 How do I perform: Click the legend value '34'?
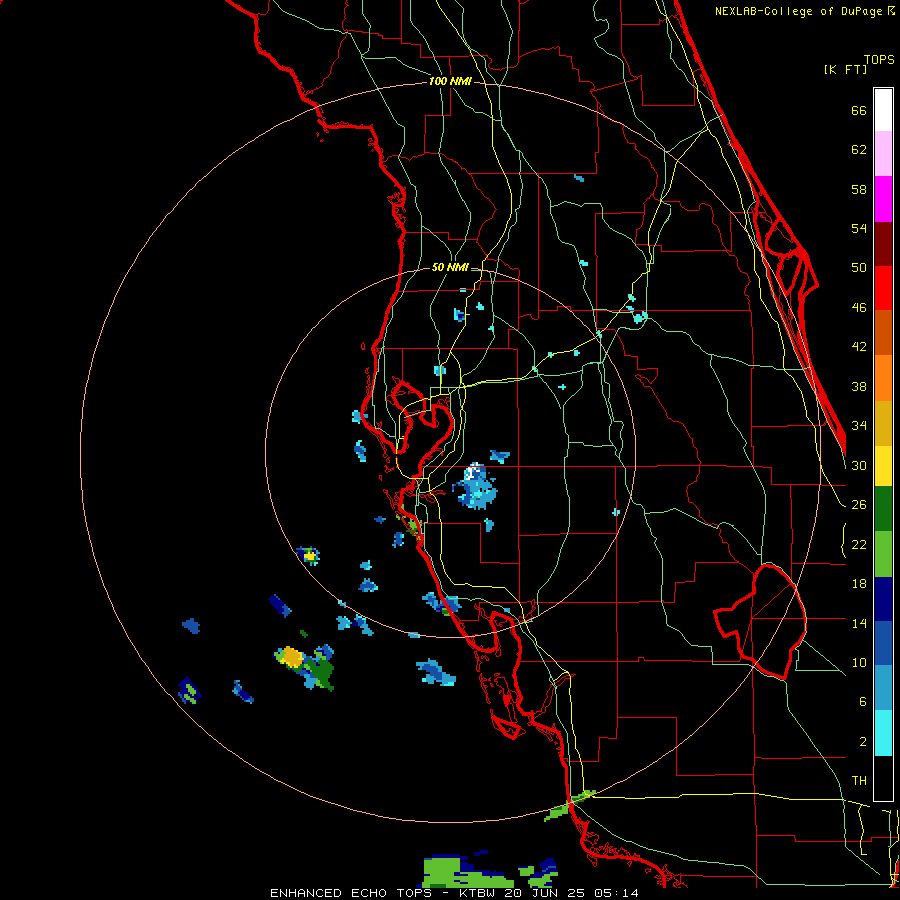(x=859, y=425)
